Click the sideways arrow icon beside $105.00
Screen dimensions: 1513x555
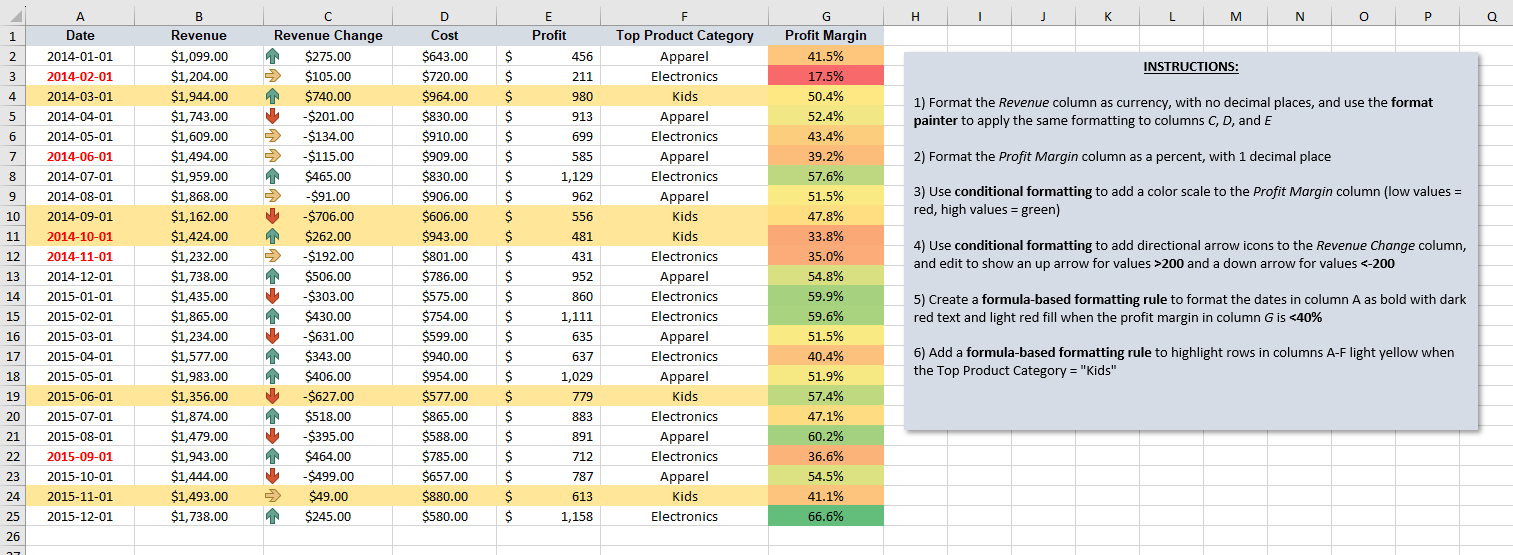[x=273, y=77]
